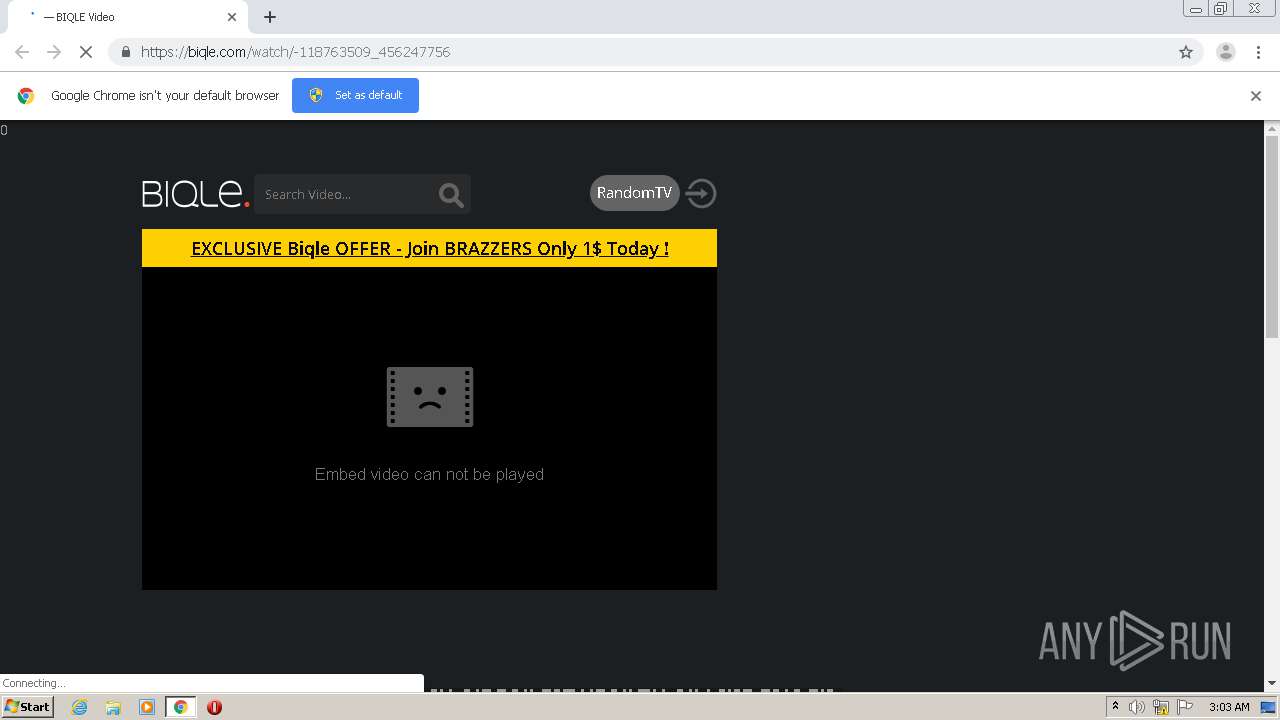1280x720 pixels.
Task: Click the network tray icon
Action: point(1161,707)
